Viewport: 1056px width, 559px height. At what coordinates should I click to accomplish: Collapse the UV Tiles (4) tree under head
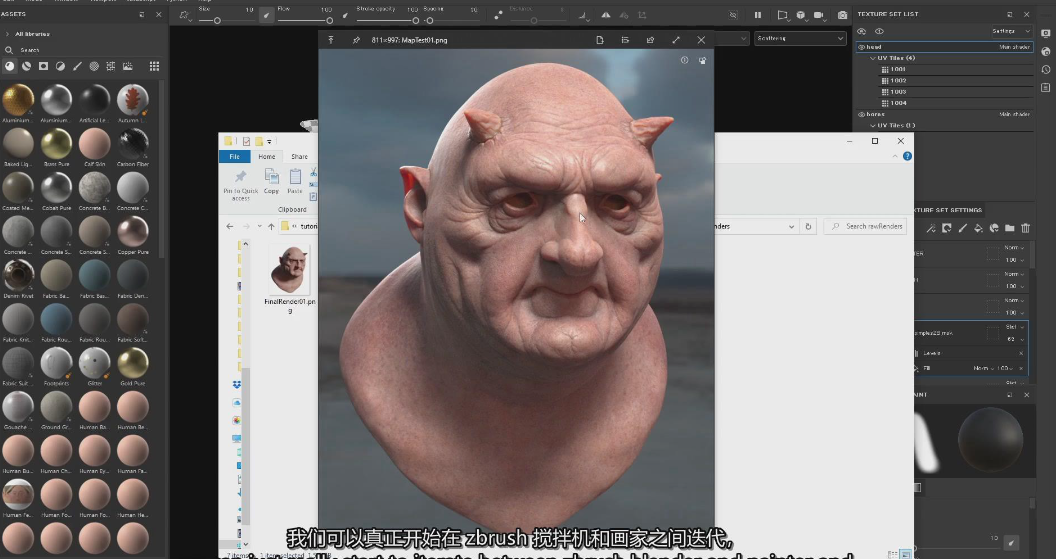pyautogui.click(x=872, y=58)
